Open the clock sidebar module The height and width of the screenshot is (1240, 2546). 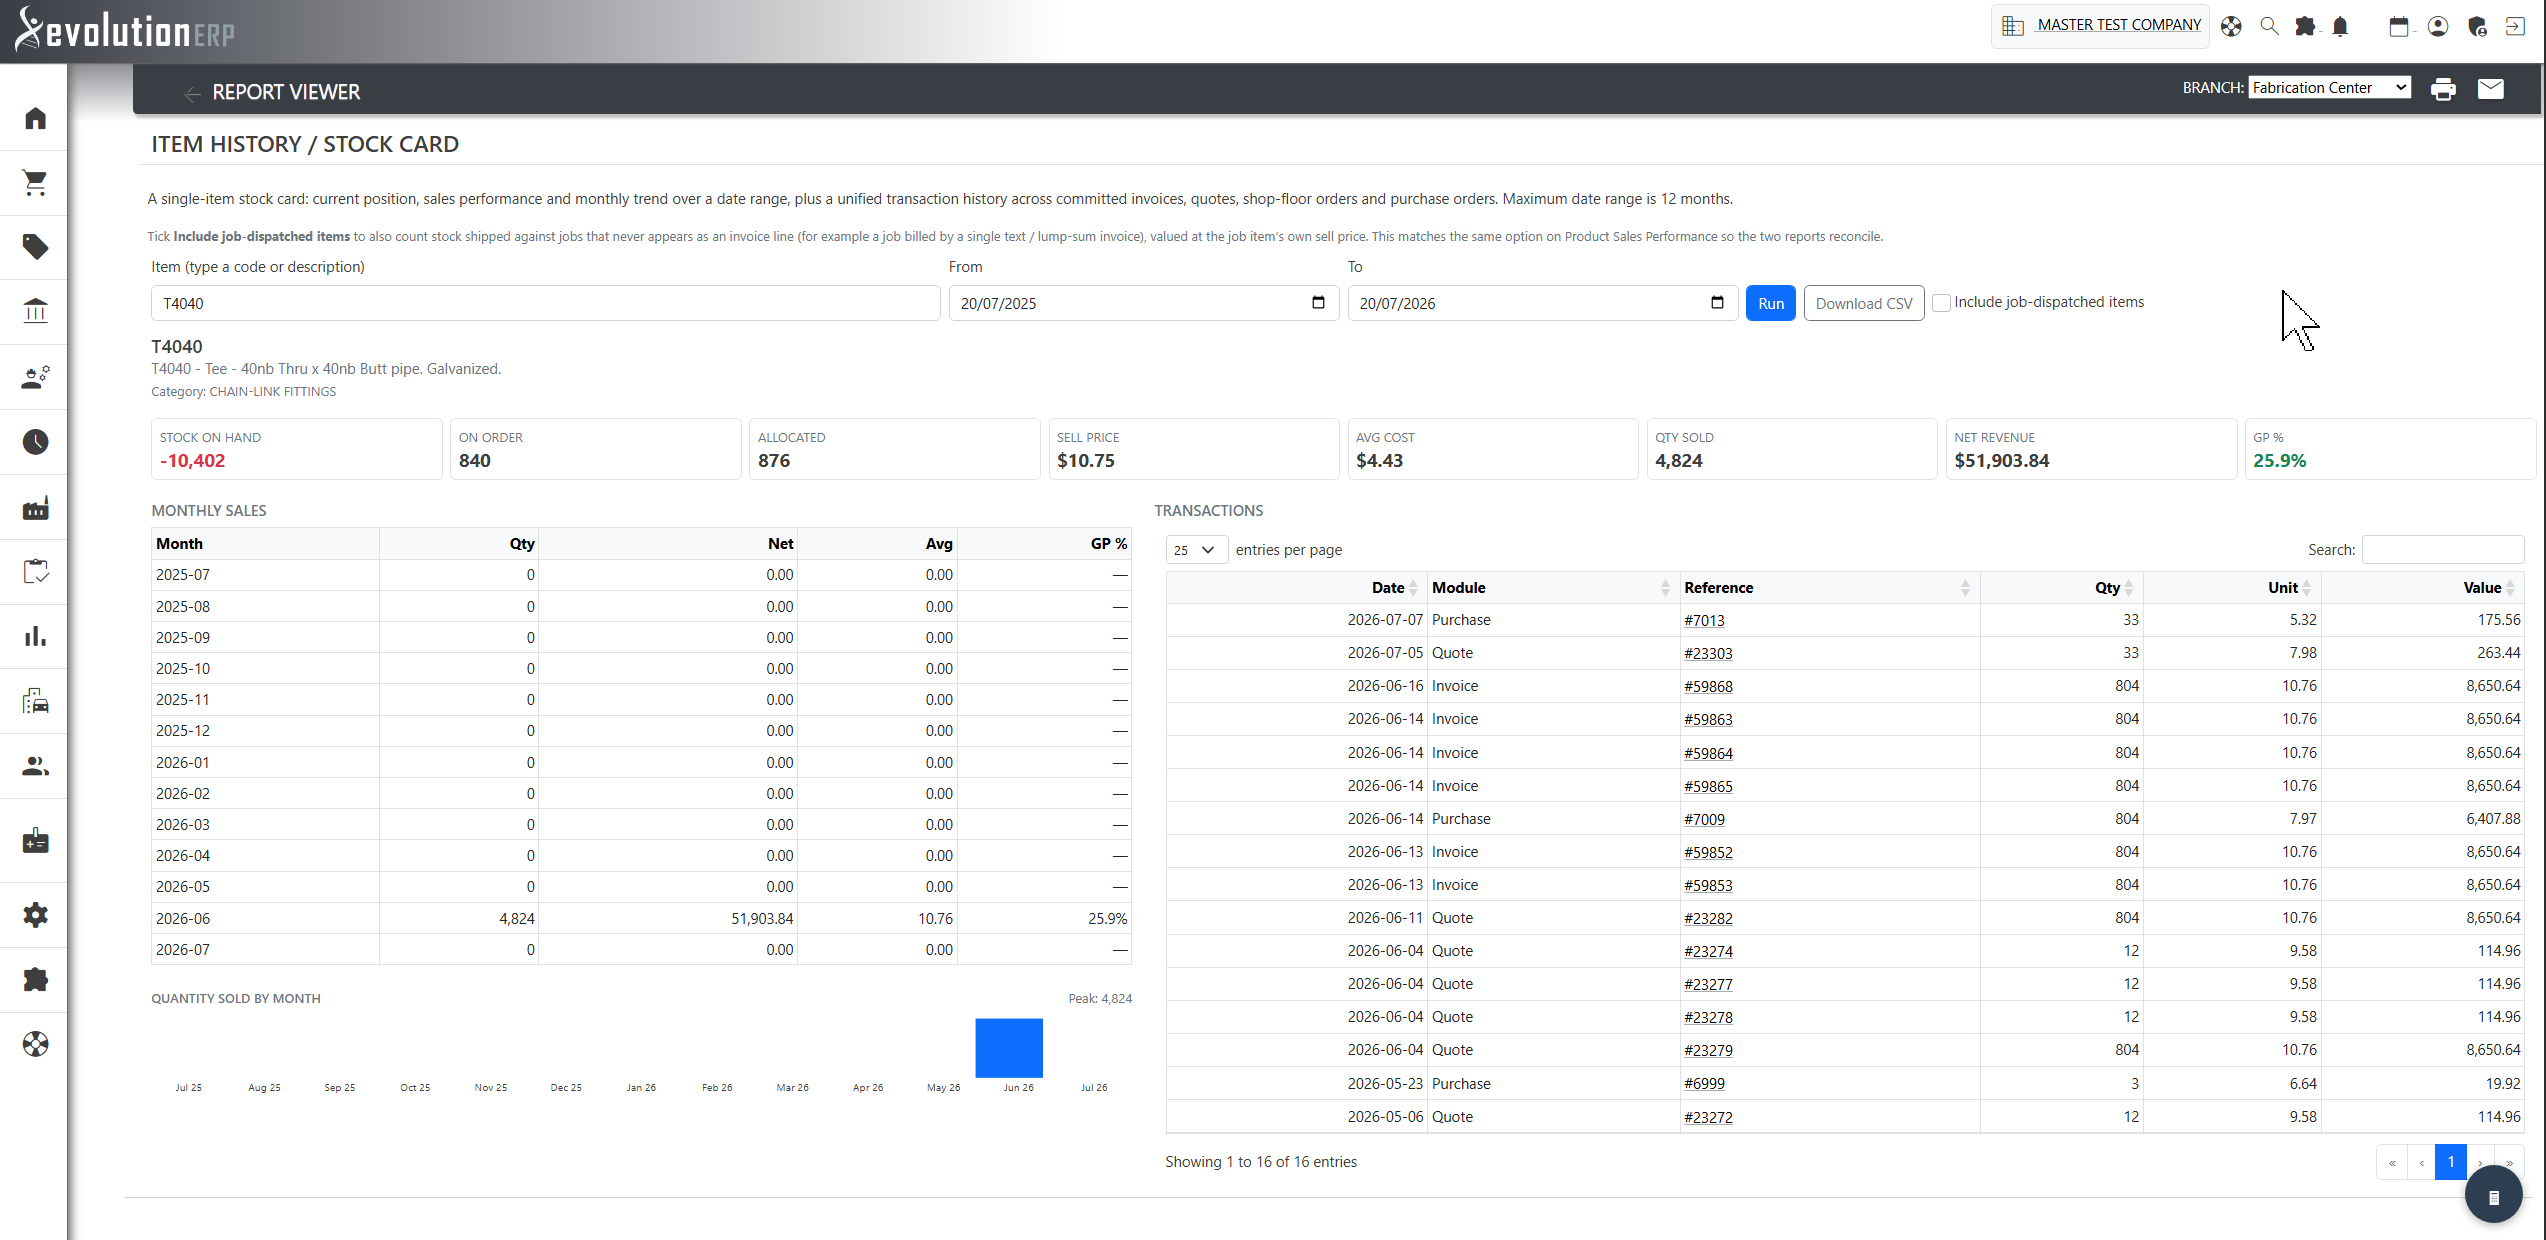(35, 442)
